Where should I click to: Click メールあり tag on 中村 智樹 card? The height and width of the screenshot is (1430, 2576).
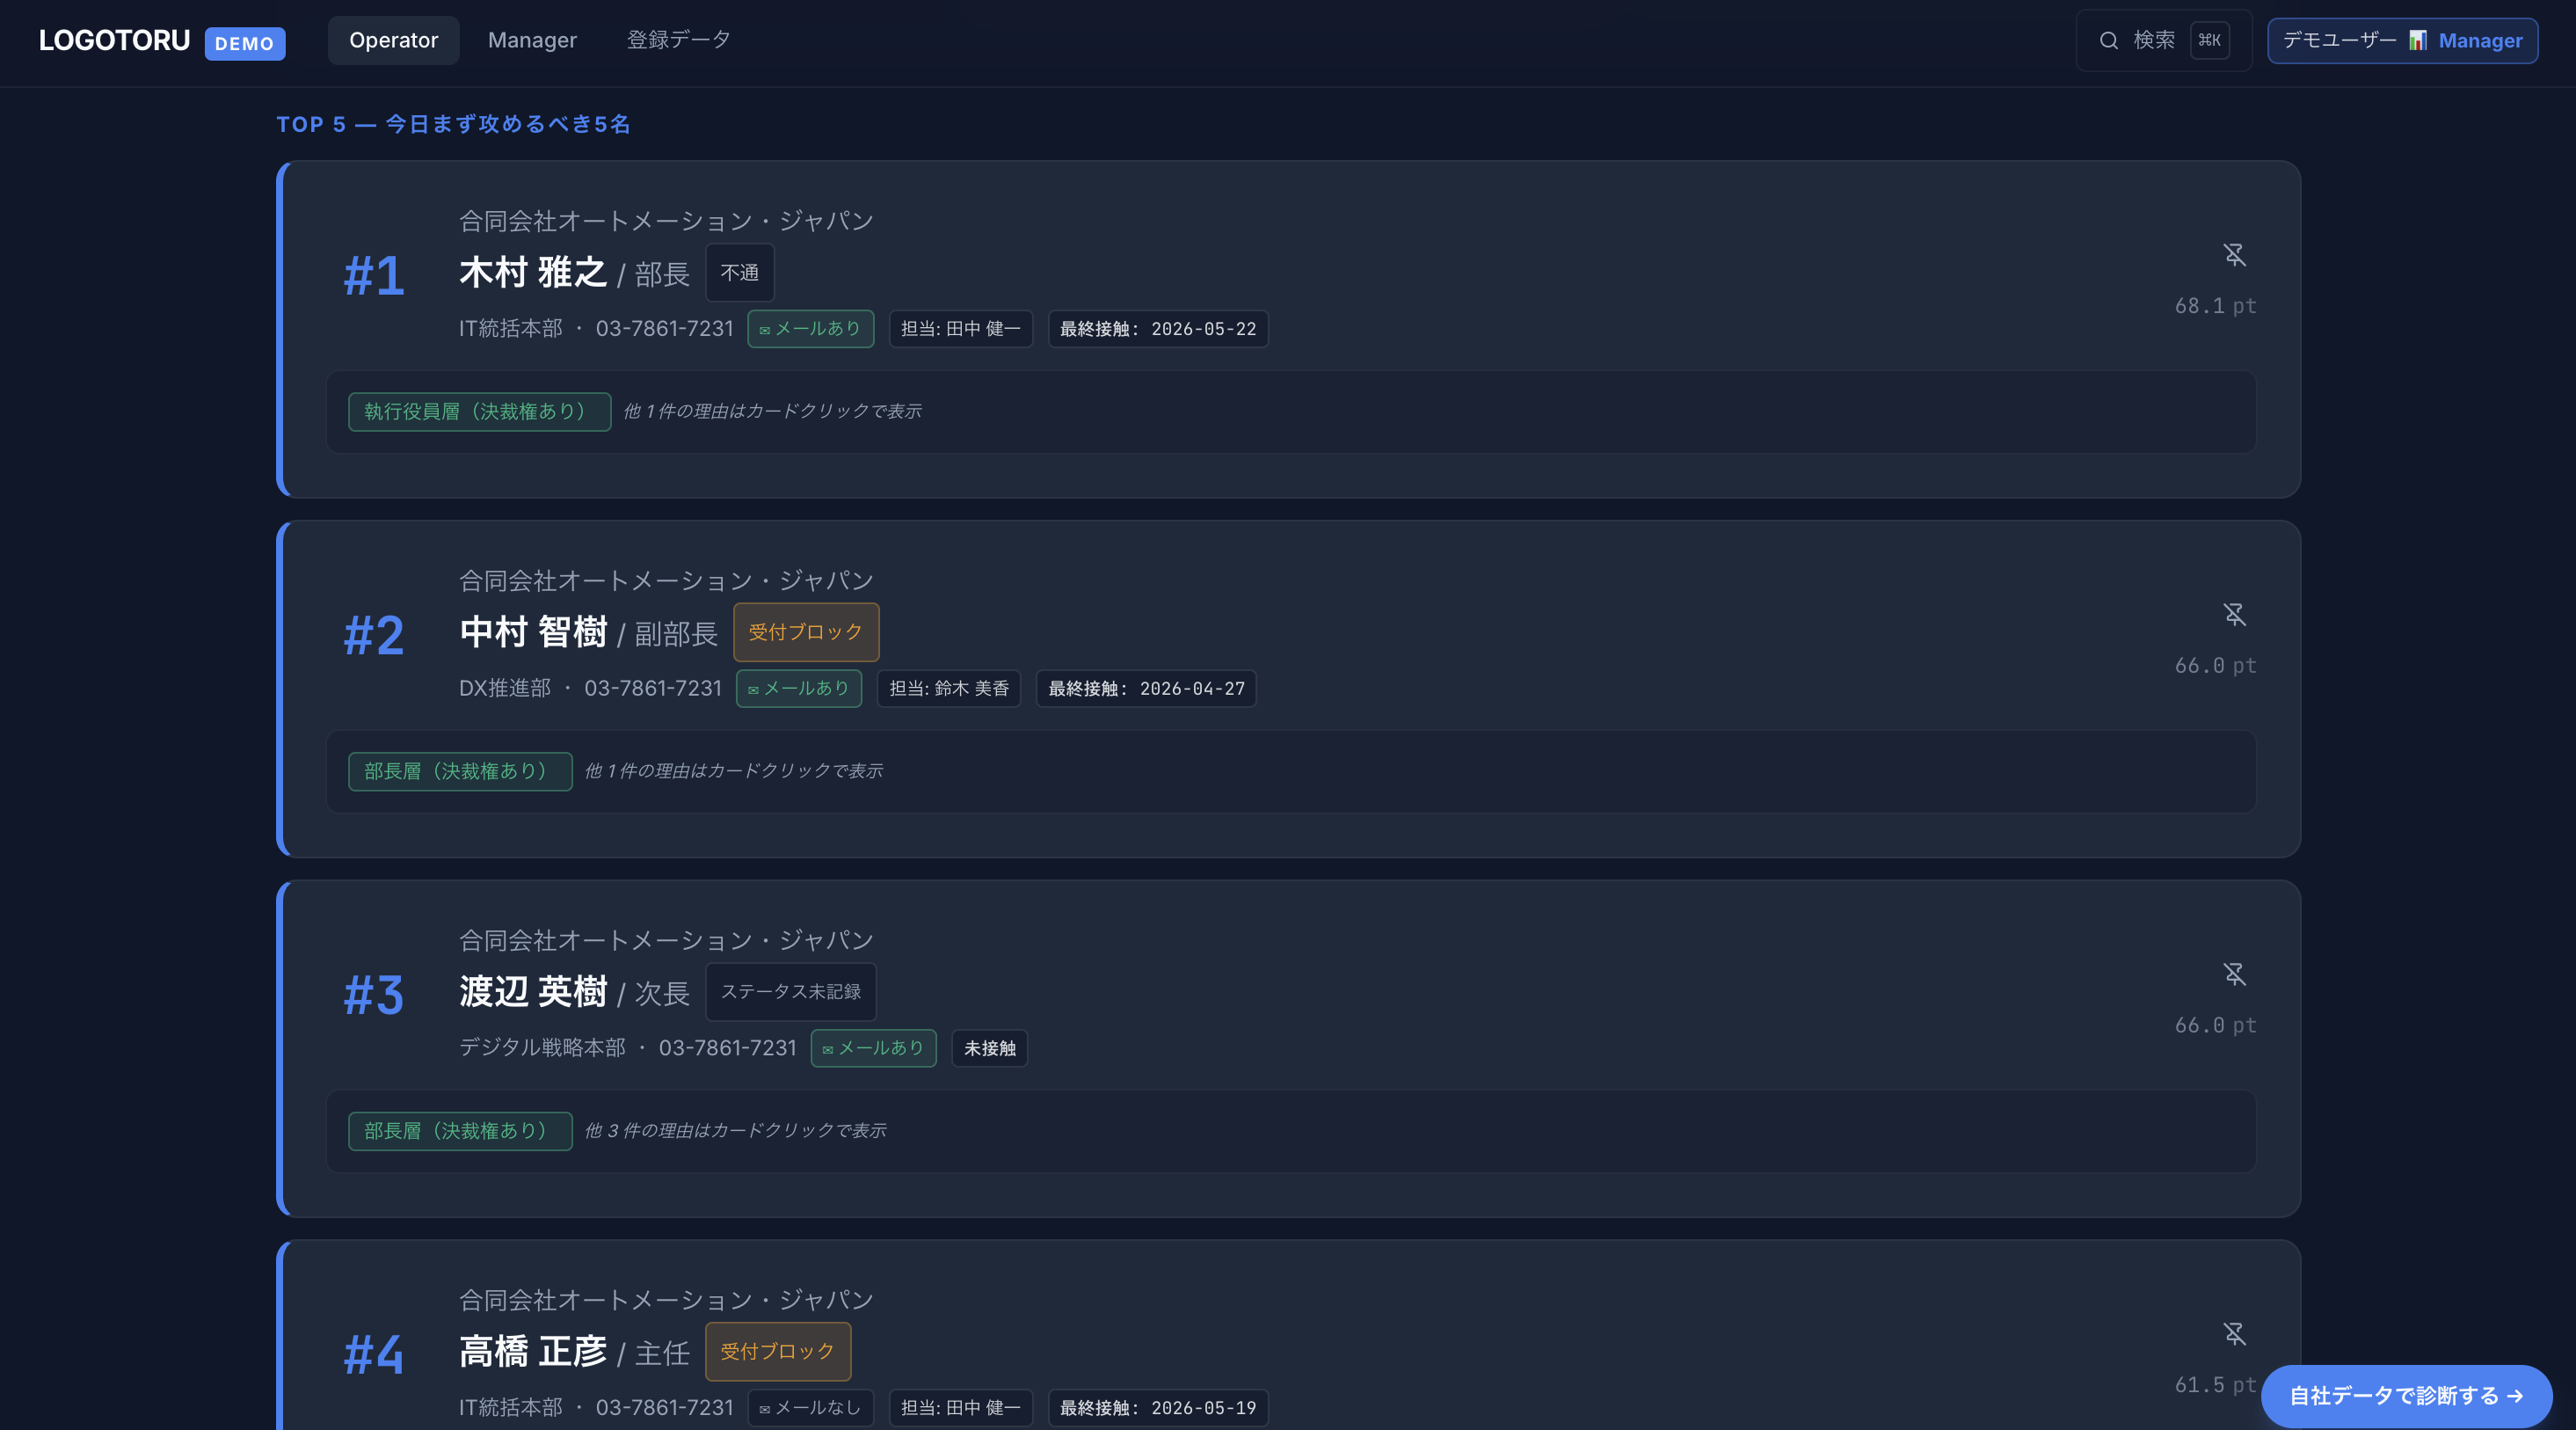click(799, 688)
